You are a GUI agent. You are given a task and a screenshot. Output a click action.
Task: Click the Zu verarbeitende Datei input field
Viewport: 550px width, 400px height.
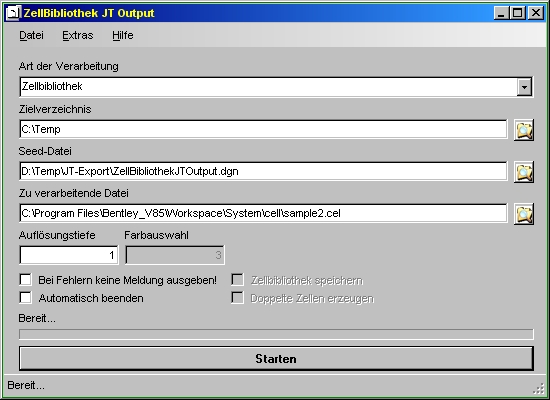[x=263, y=213]
